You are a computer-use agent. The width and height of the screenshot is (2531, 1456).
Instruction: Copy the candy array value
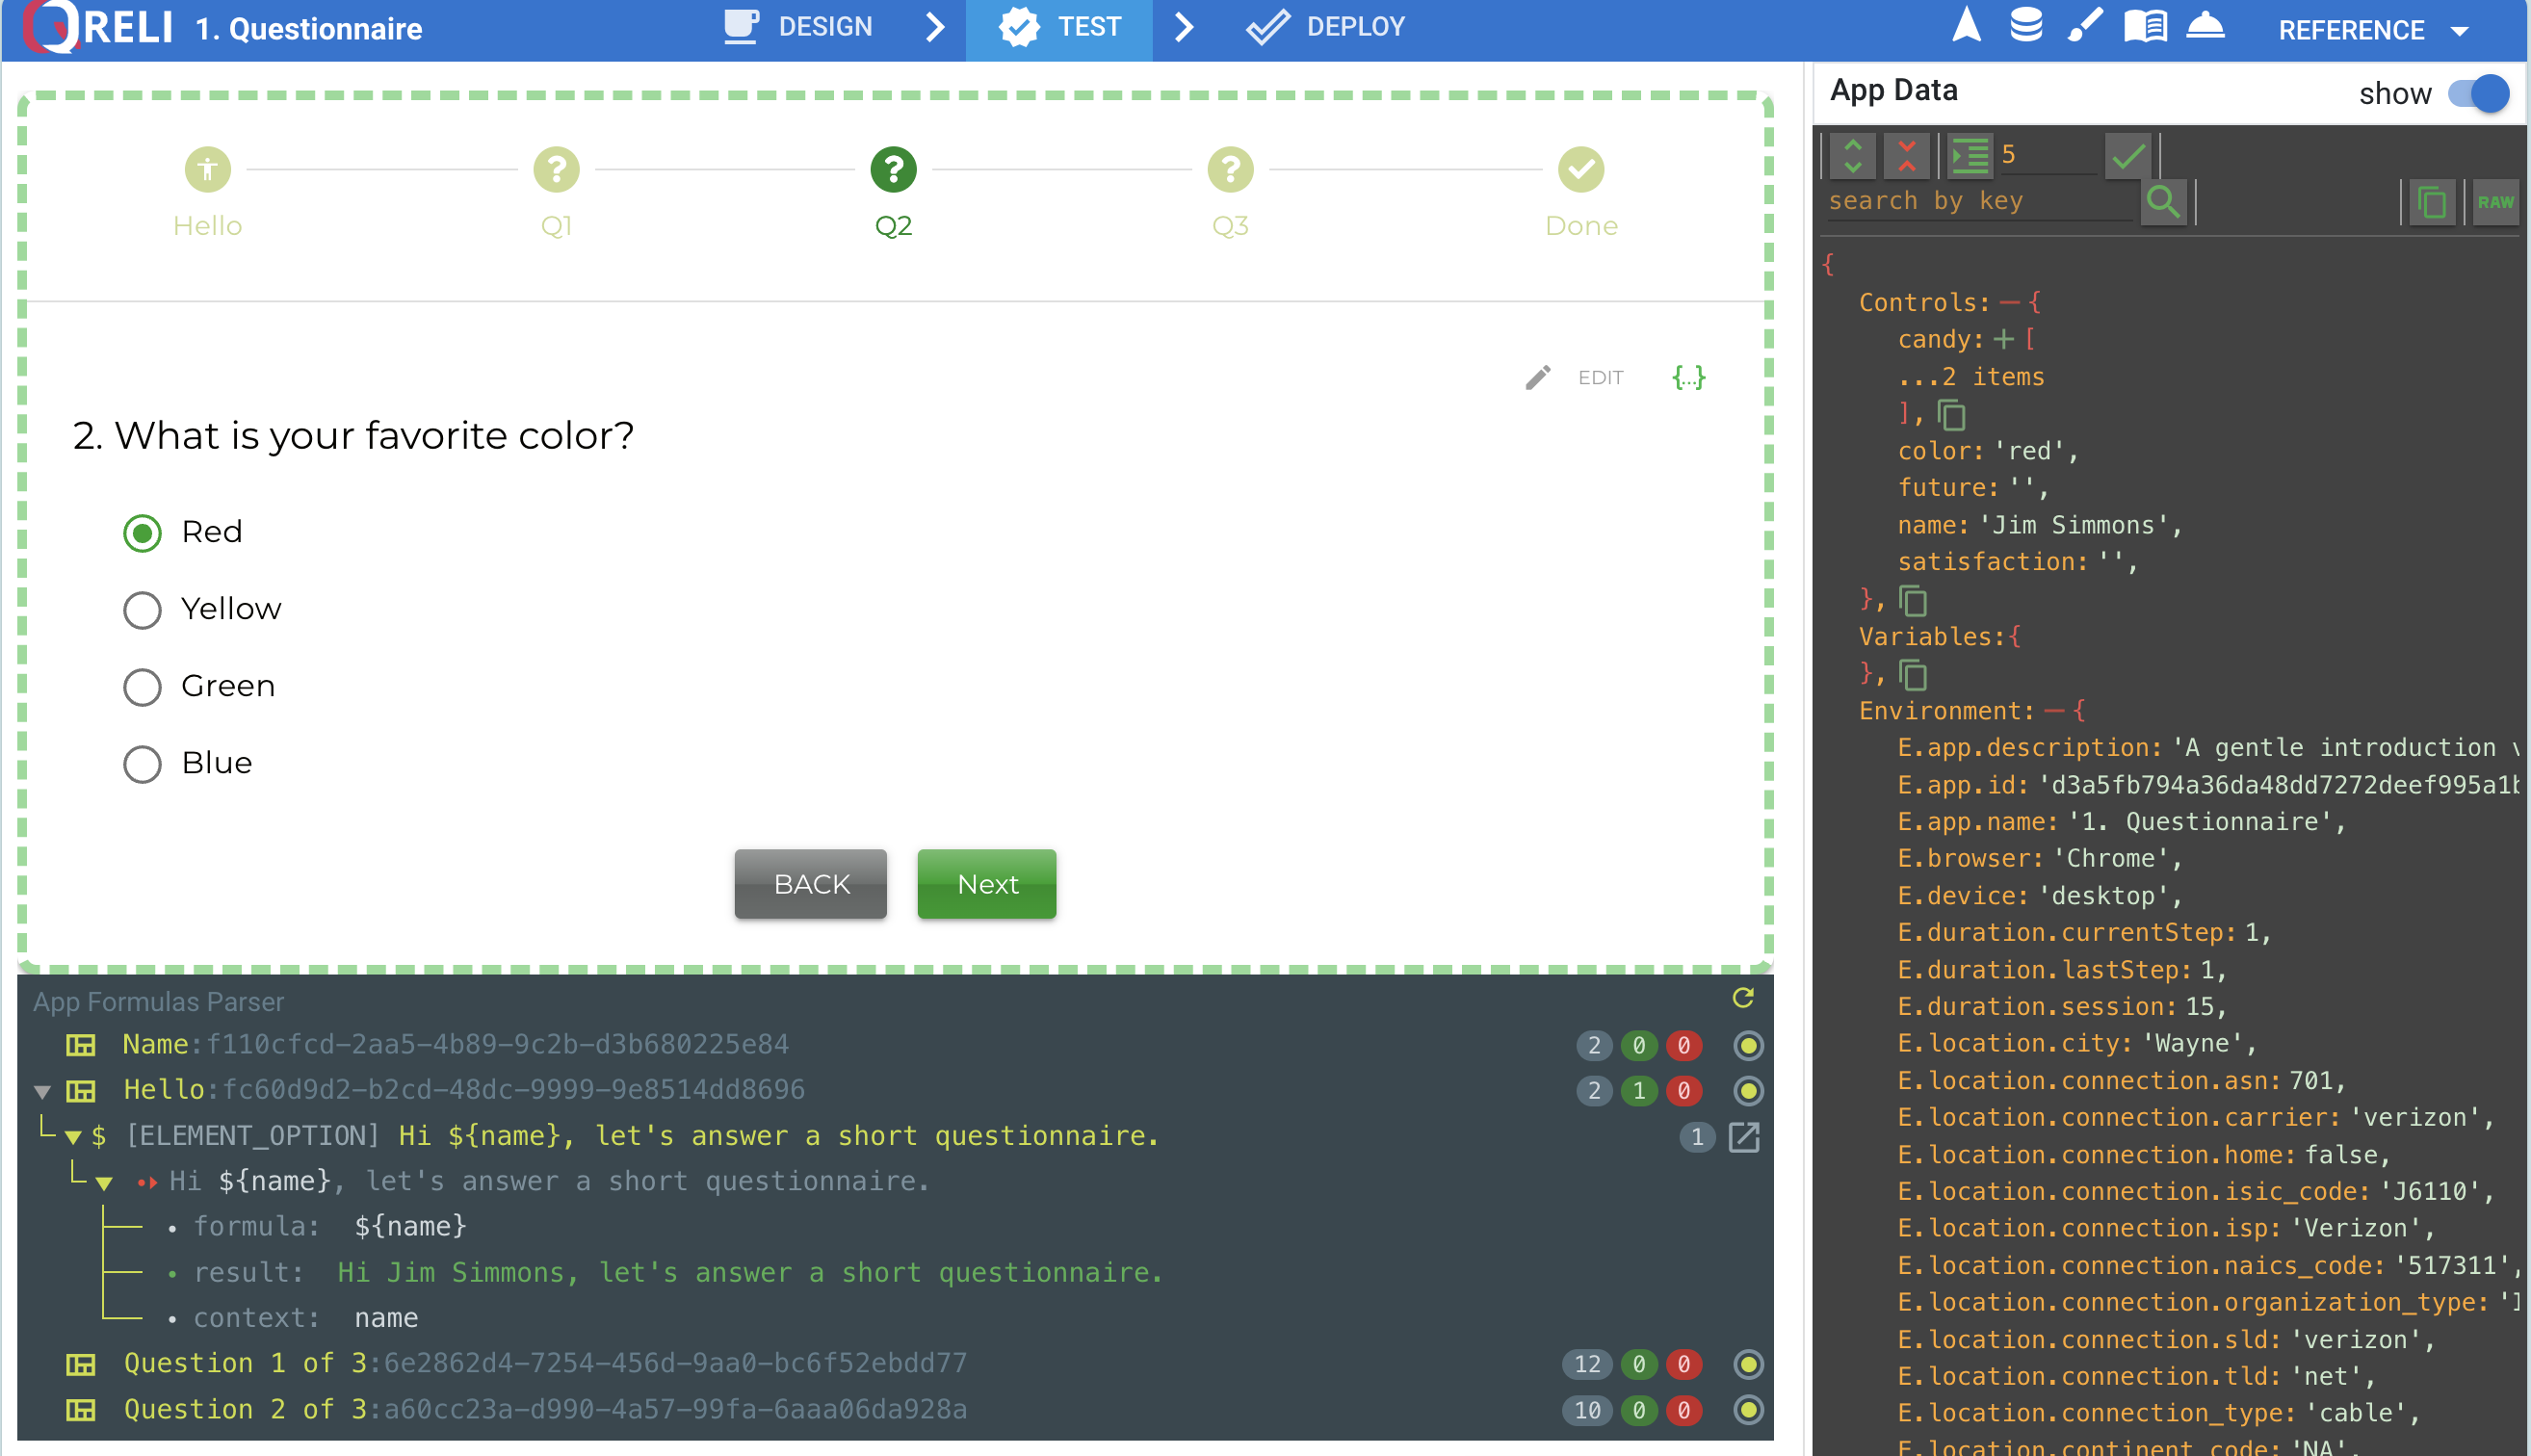pyautogui.click(x=1951, y=414)
